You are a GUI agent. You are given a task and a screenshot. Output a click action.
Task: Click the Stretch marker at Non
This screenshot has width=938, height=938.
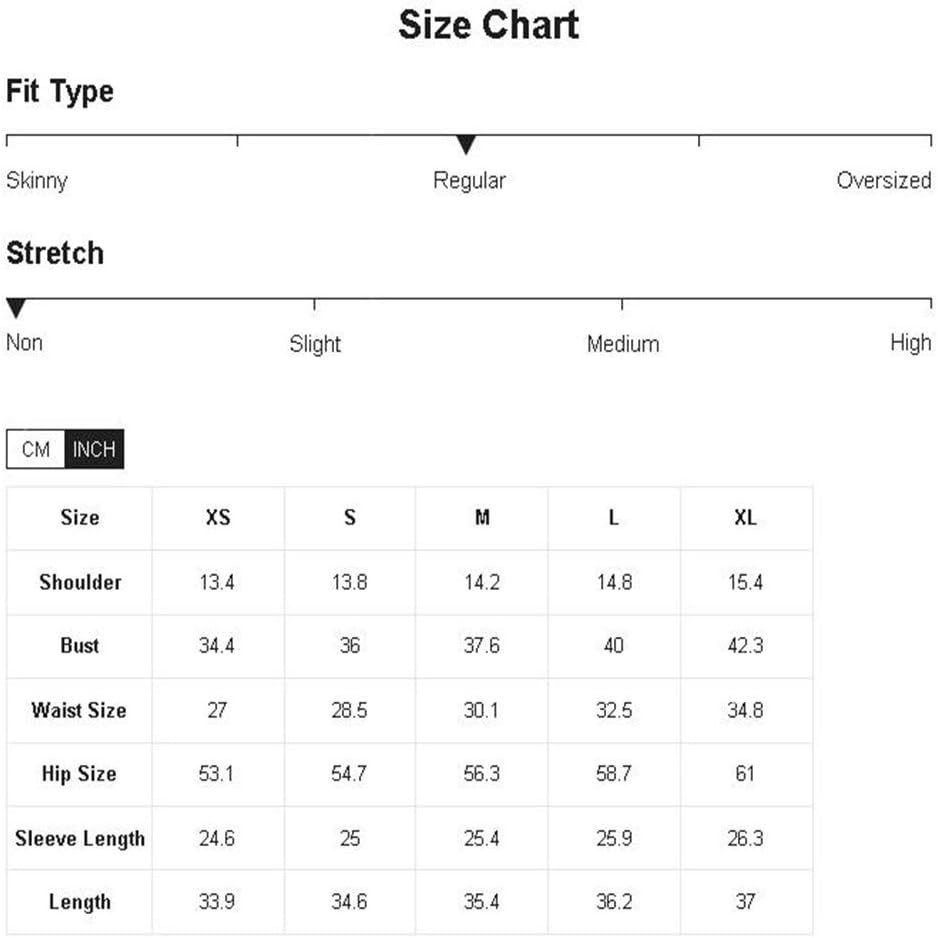click(x=16, y=307)
